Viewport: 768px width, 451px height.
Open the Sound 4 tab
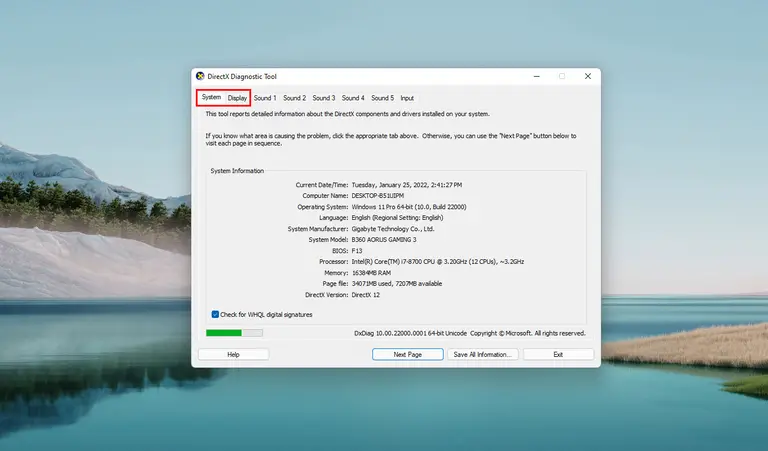click(x=353, y=98)
